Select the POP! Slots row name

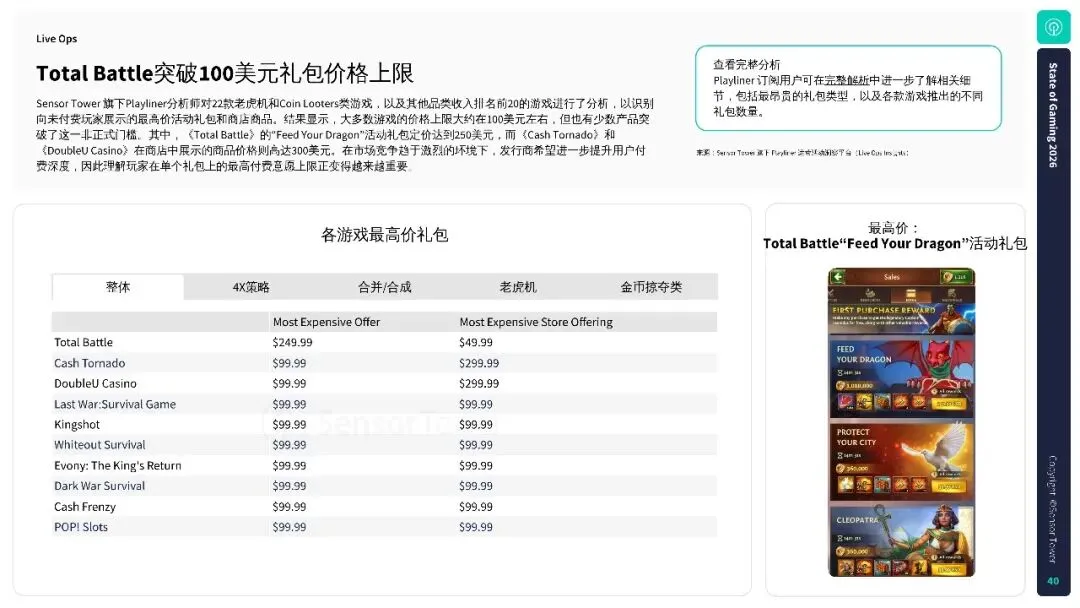point(81,527)
